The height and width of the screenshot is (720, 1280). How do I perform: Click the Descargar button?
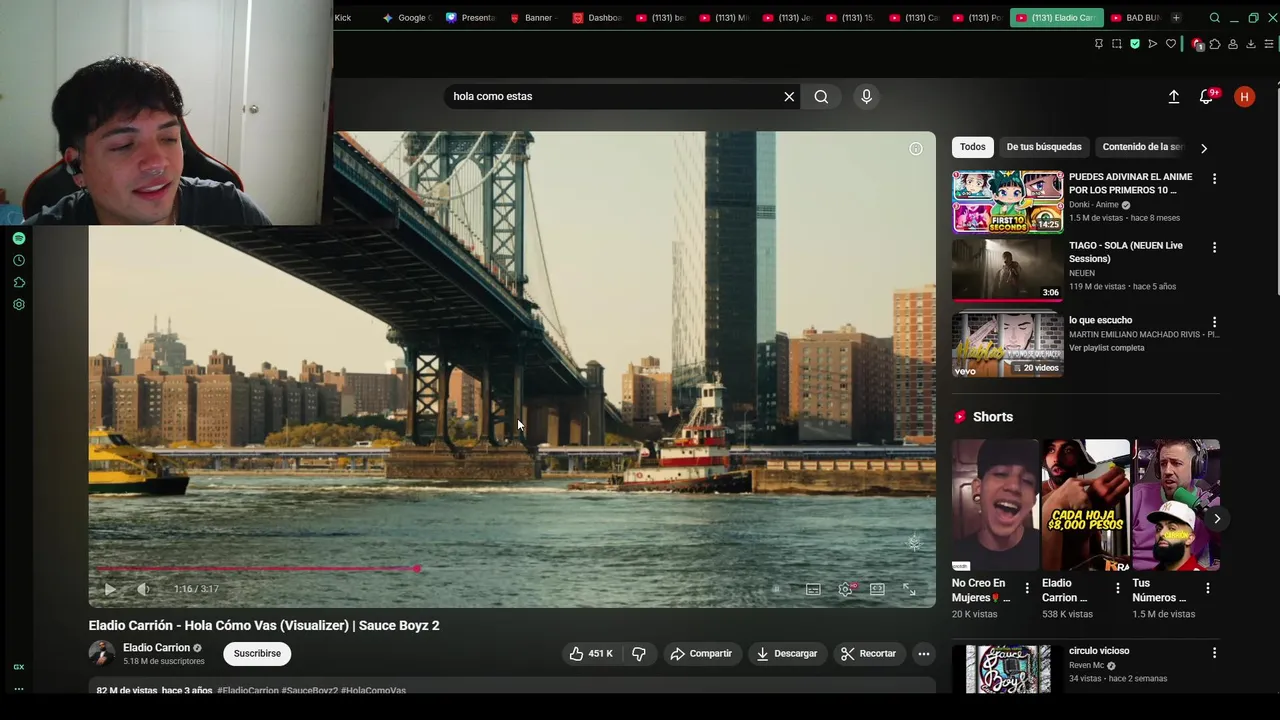click(x=787, y=653)
